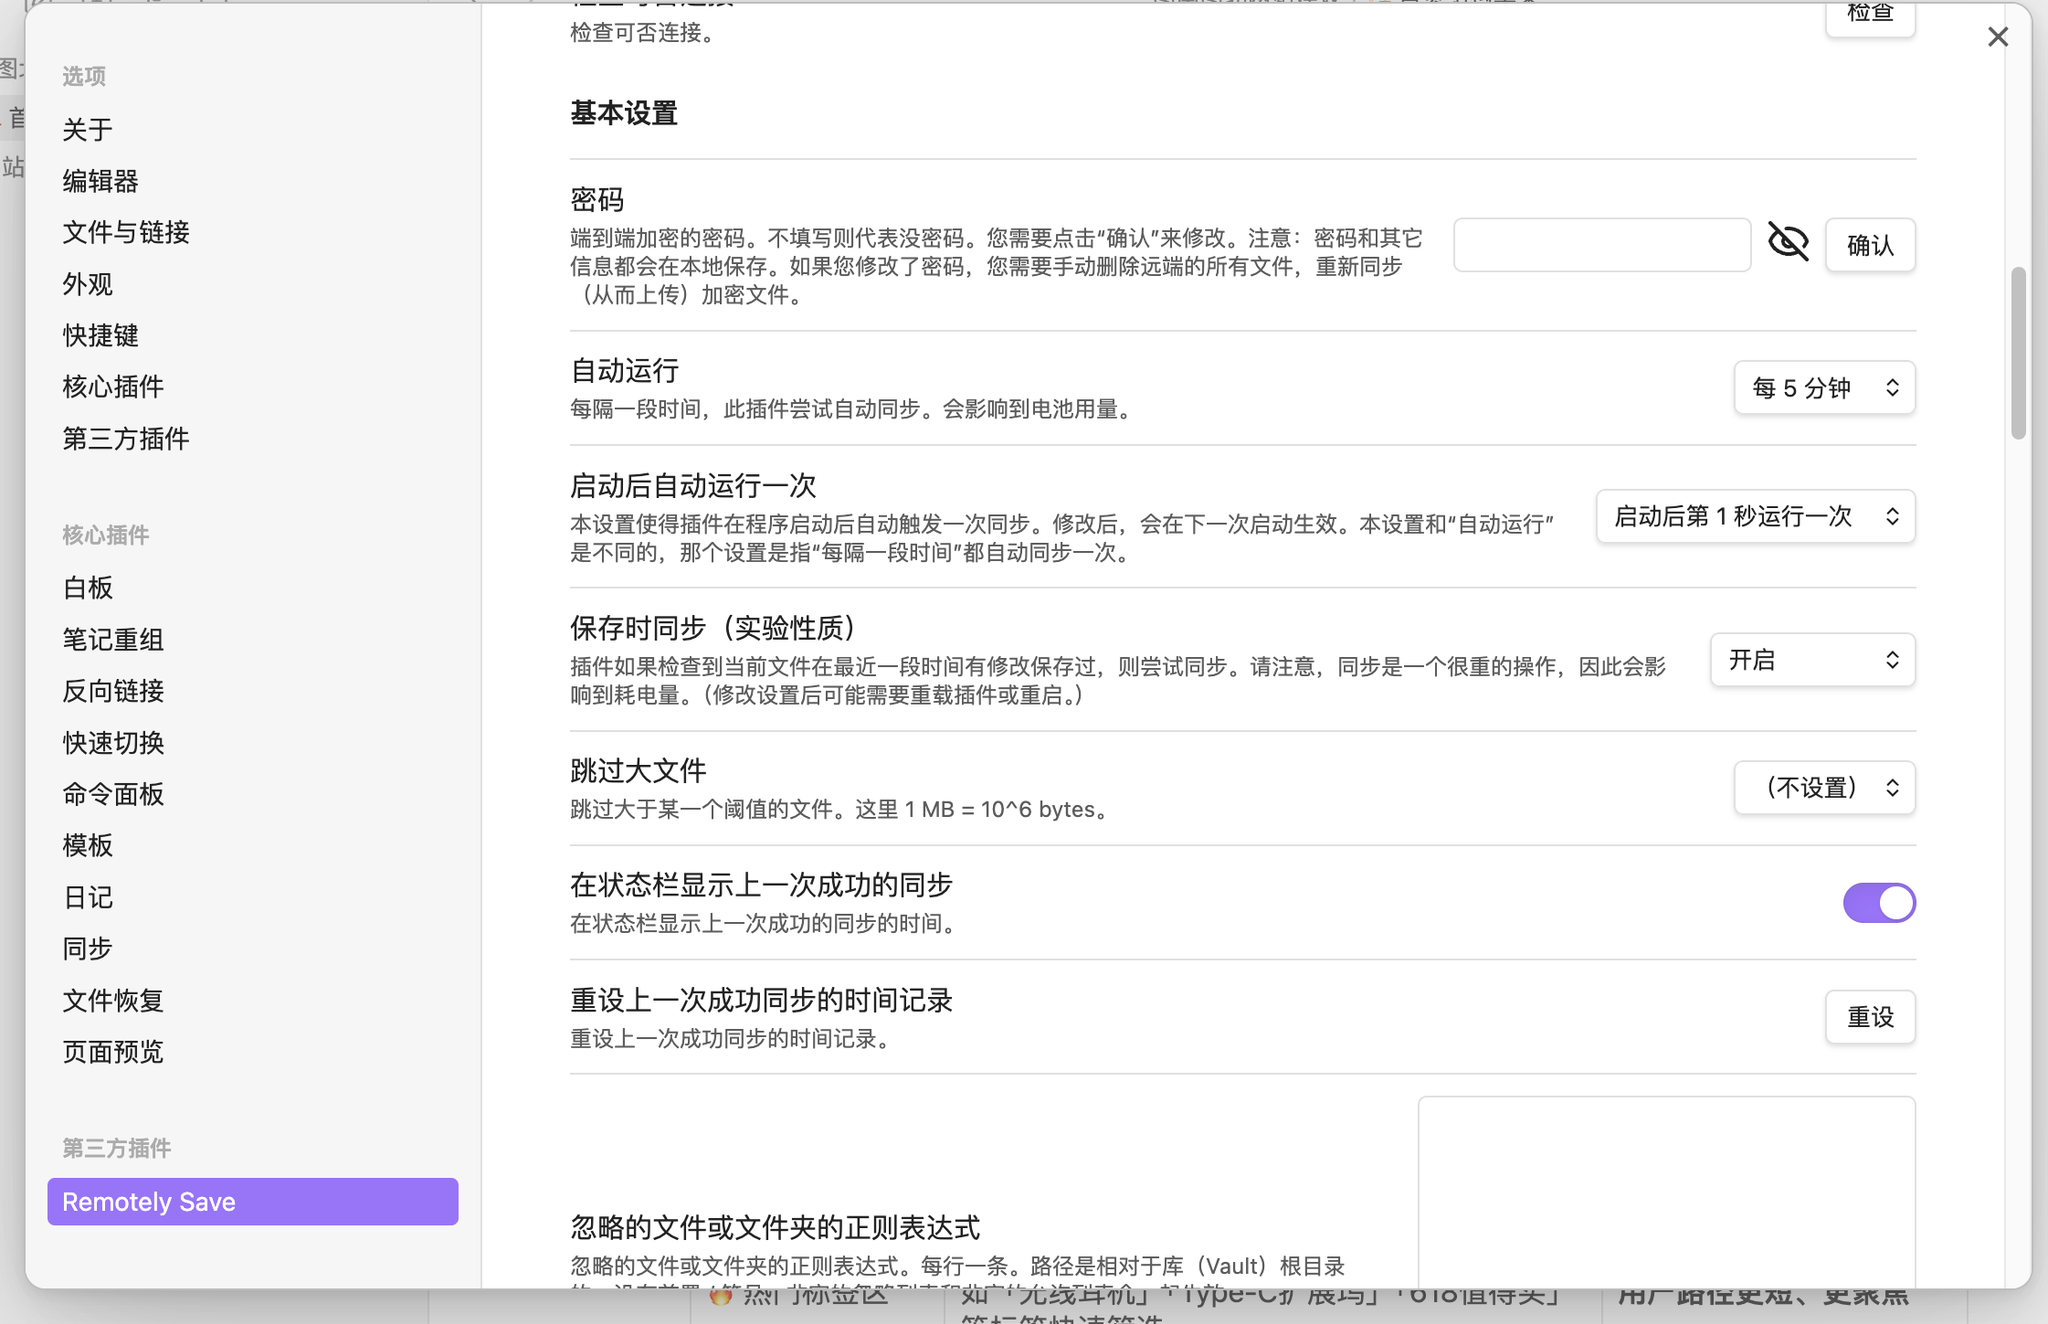Open the 启动后自动运行一次 dropdown
Image resolution: width=2048 pixels, height=1324 pixels.
click(x=1755, y=516)
